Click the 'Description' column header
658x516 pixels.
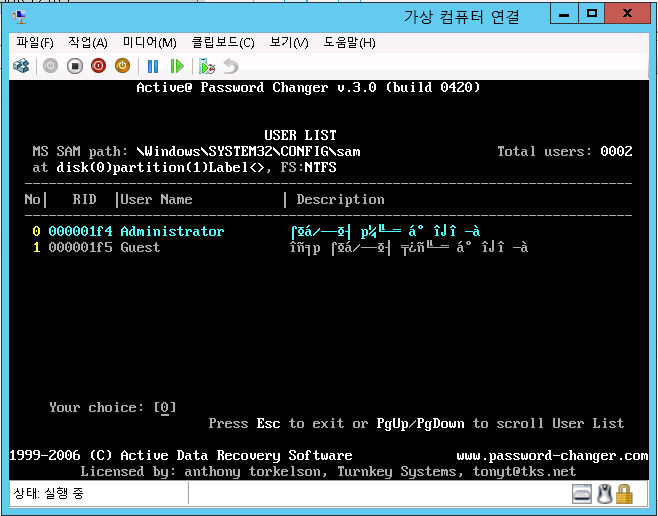(x=340, y=199)
